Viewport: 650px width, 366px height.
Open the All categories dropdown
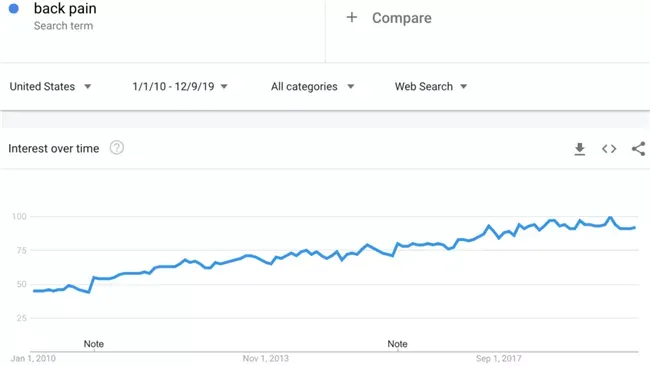coord(313,87)
